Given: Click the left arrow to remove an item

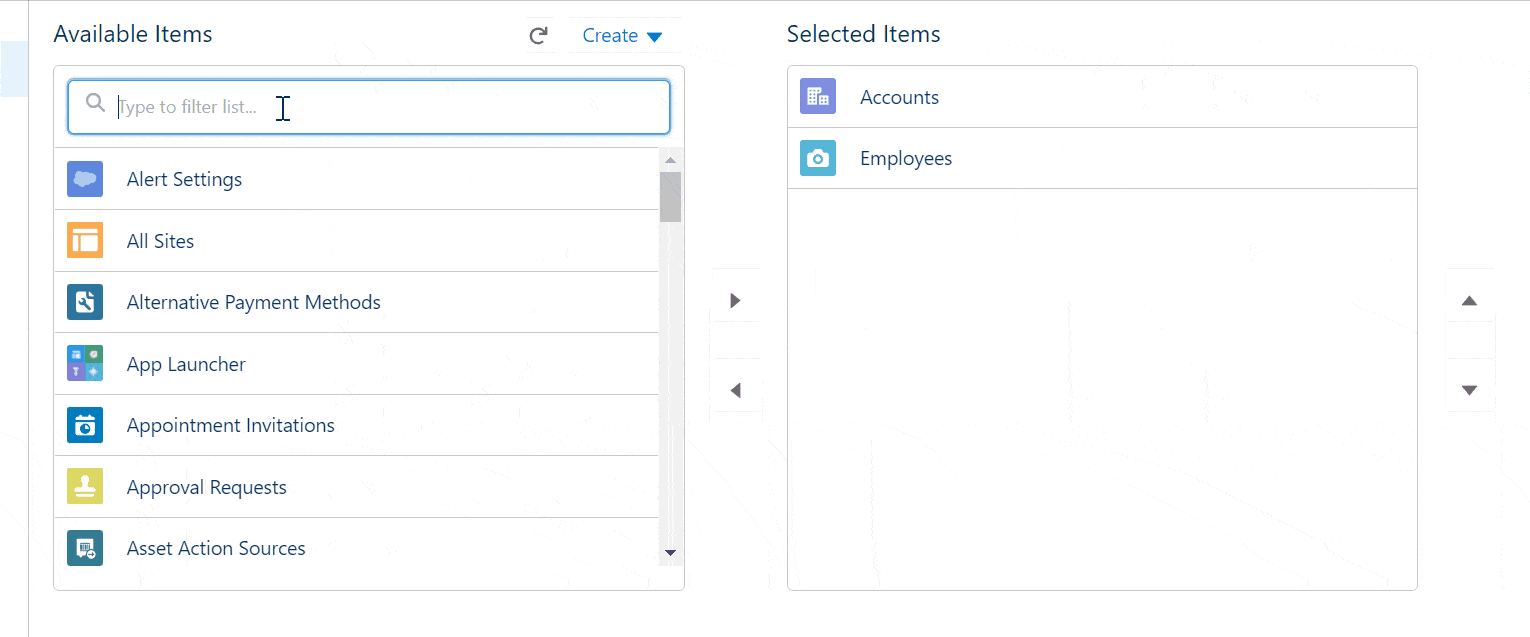Looking at the screenshot, I should pos(736,390).
